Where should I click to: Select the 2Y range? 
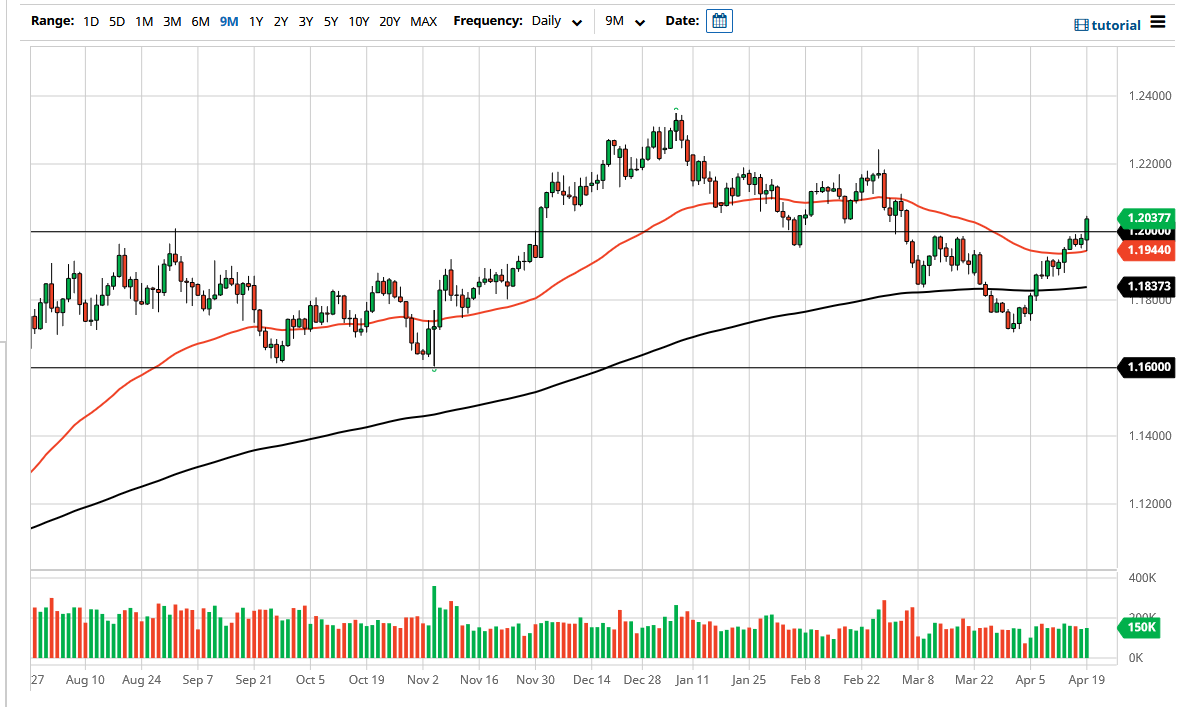coord(280,22)
